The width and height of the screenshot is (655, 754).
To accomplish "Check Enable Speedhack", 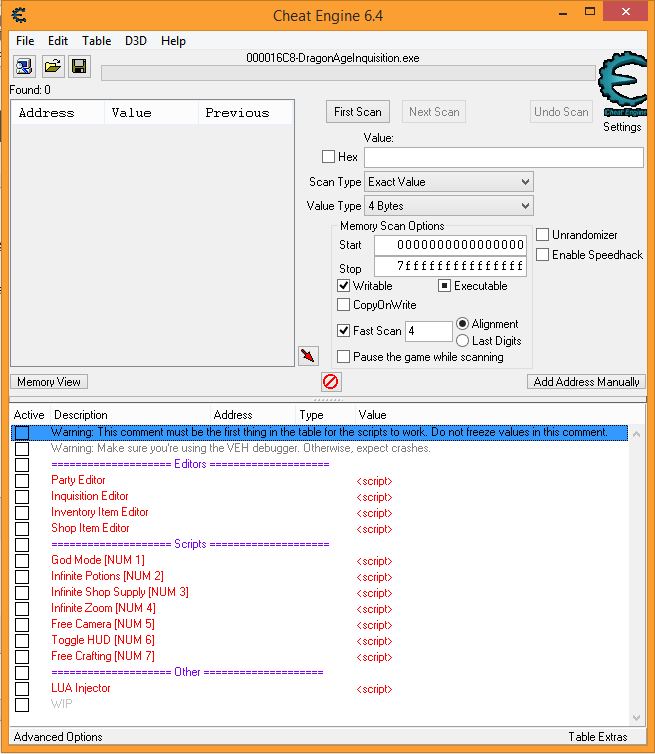I will (542, 254).
